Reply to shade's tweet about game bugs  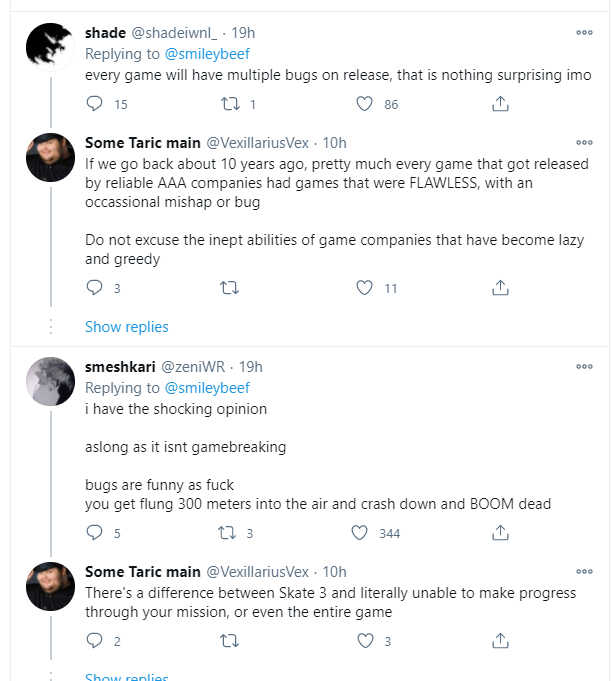click(95, 103)
